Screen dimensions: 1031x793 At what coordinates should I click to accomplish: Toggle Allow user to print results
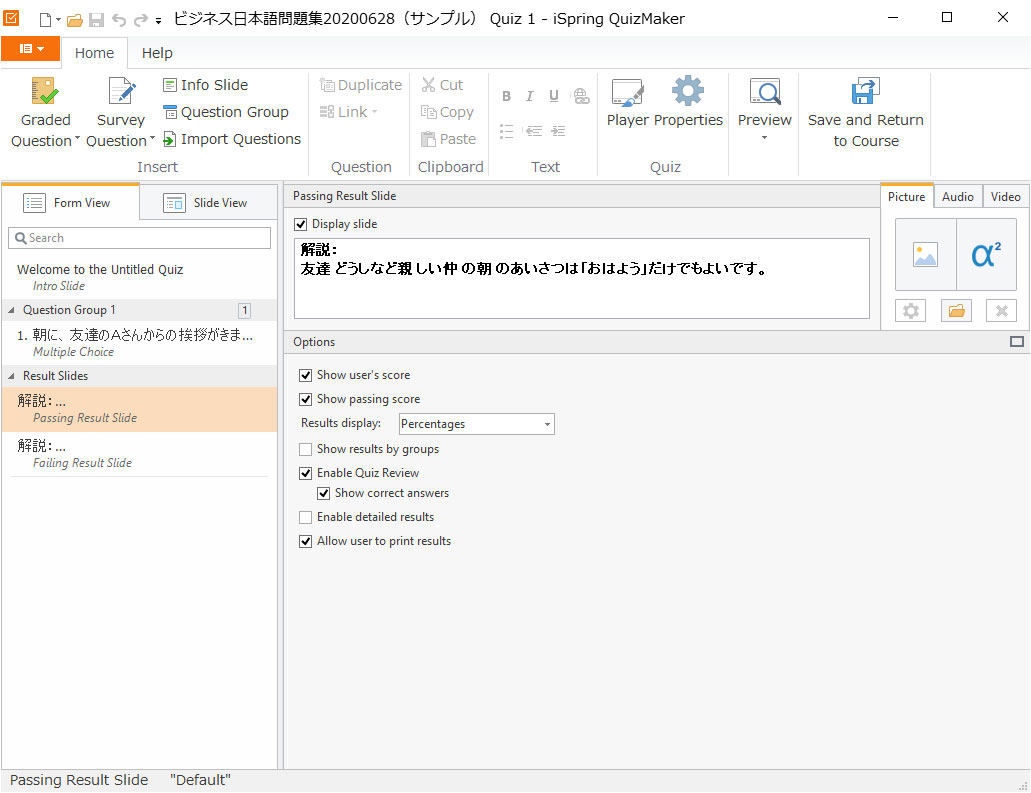[x=306, y=541]
